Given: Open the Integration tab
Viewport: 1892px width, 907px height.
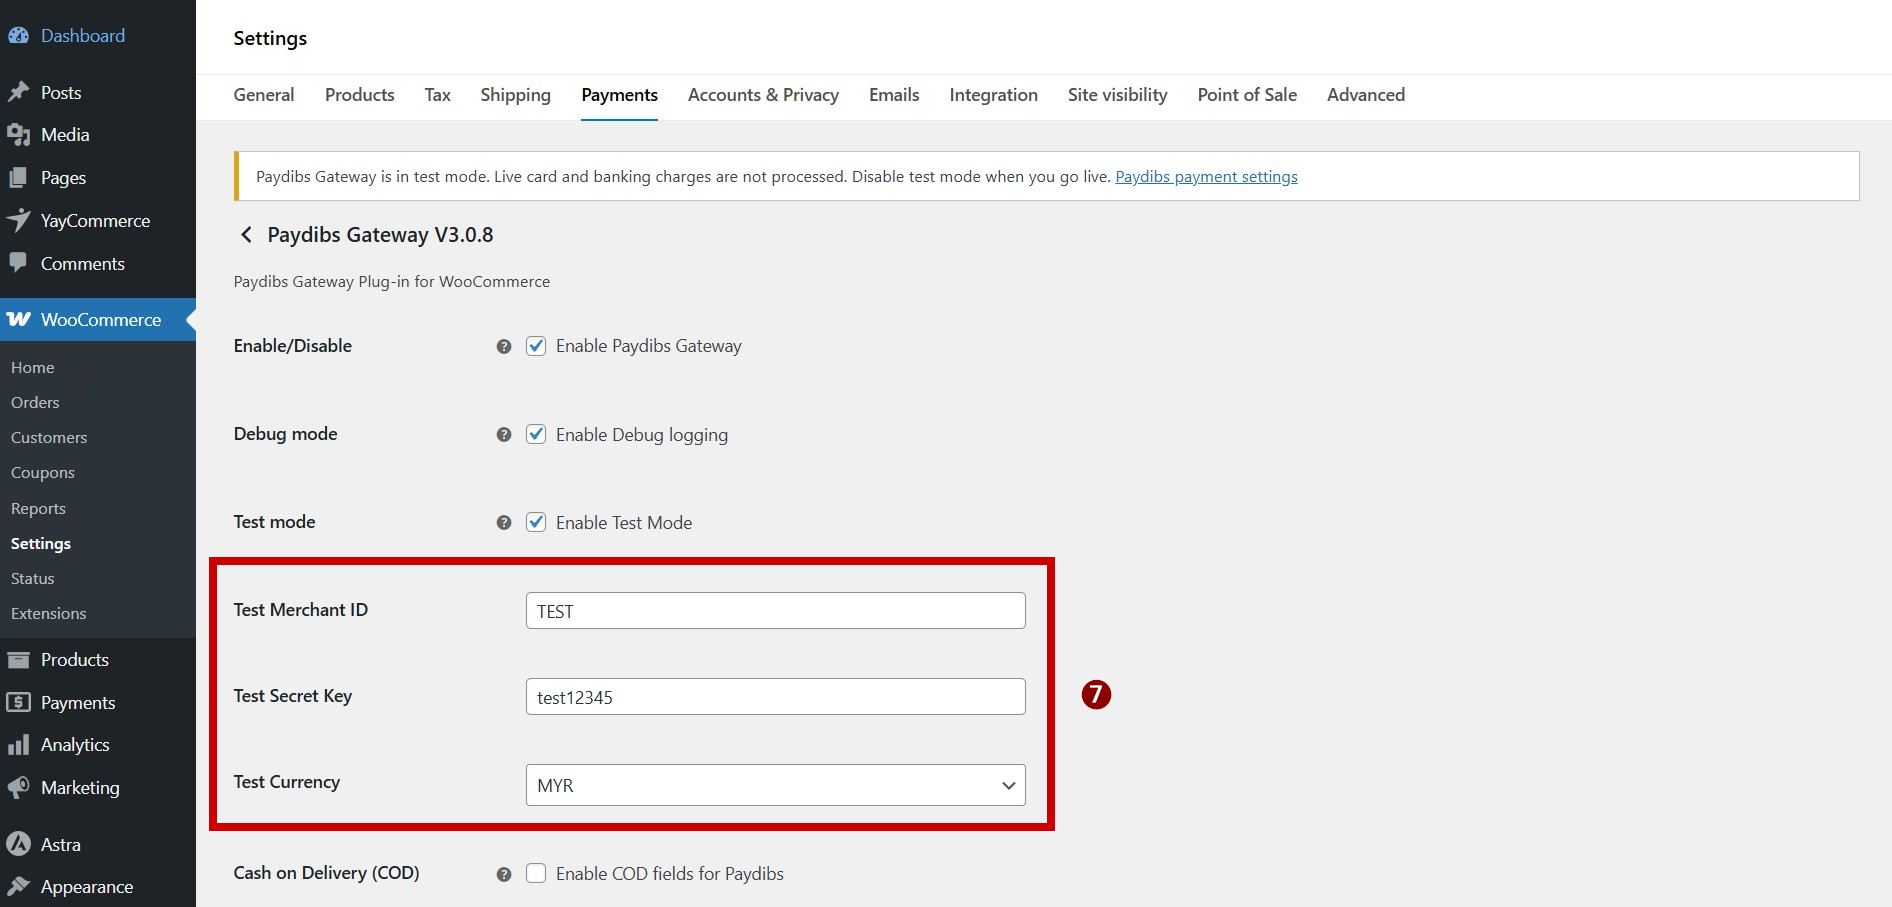Looking at the screenshot, I should click(x=993, y=95).
